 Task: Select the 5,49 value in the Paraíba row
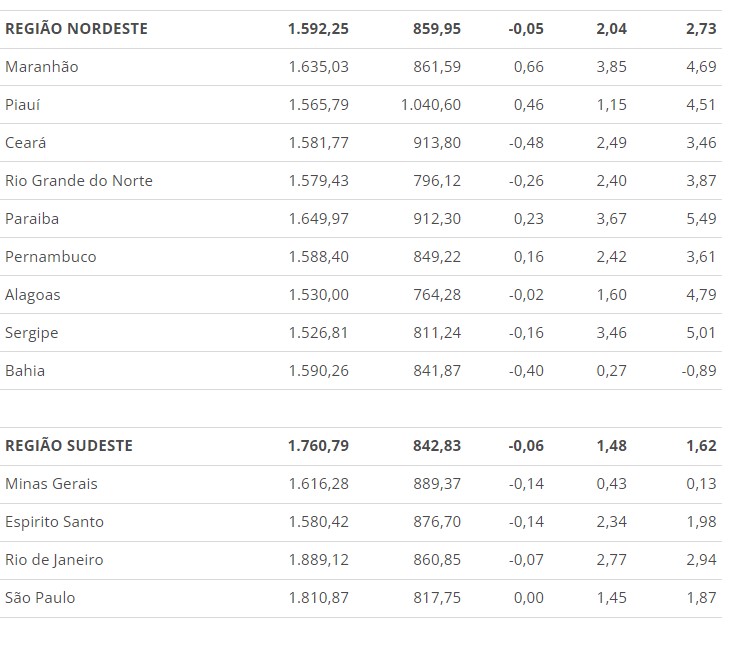702,219
